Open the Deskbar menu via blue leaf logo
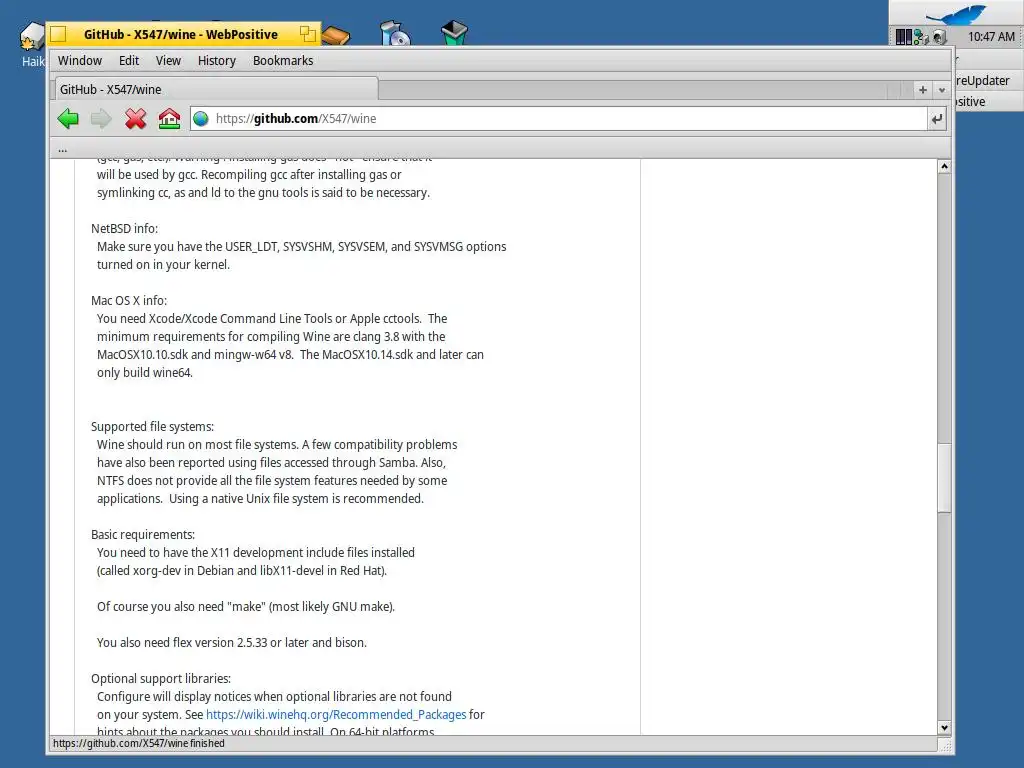Viewport: 1024px width, 768px height. point(955,14)
